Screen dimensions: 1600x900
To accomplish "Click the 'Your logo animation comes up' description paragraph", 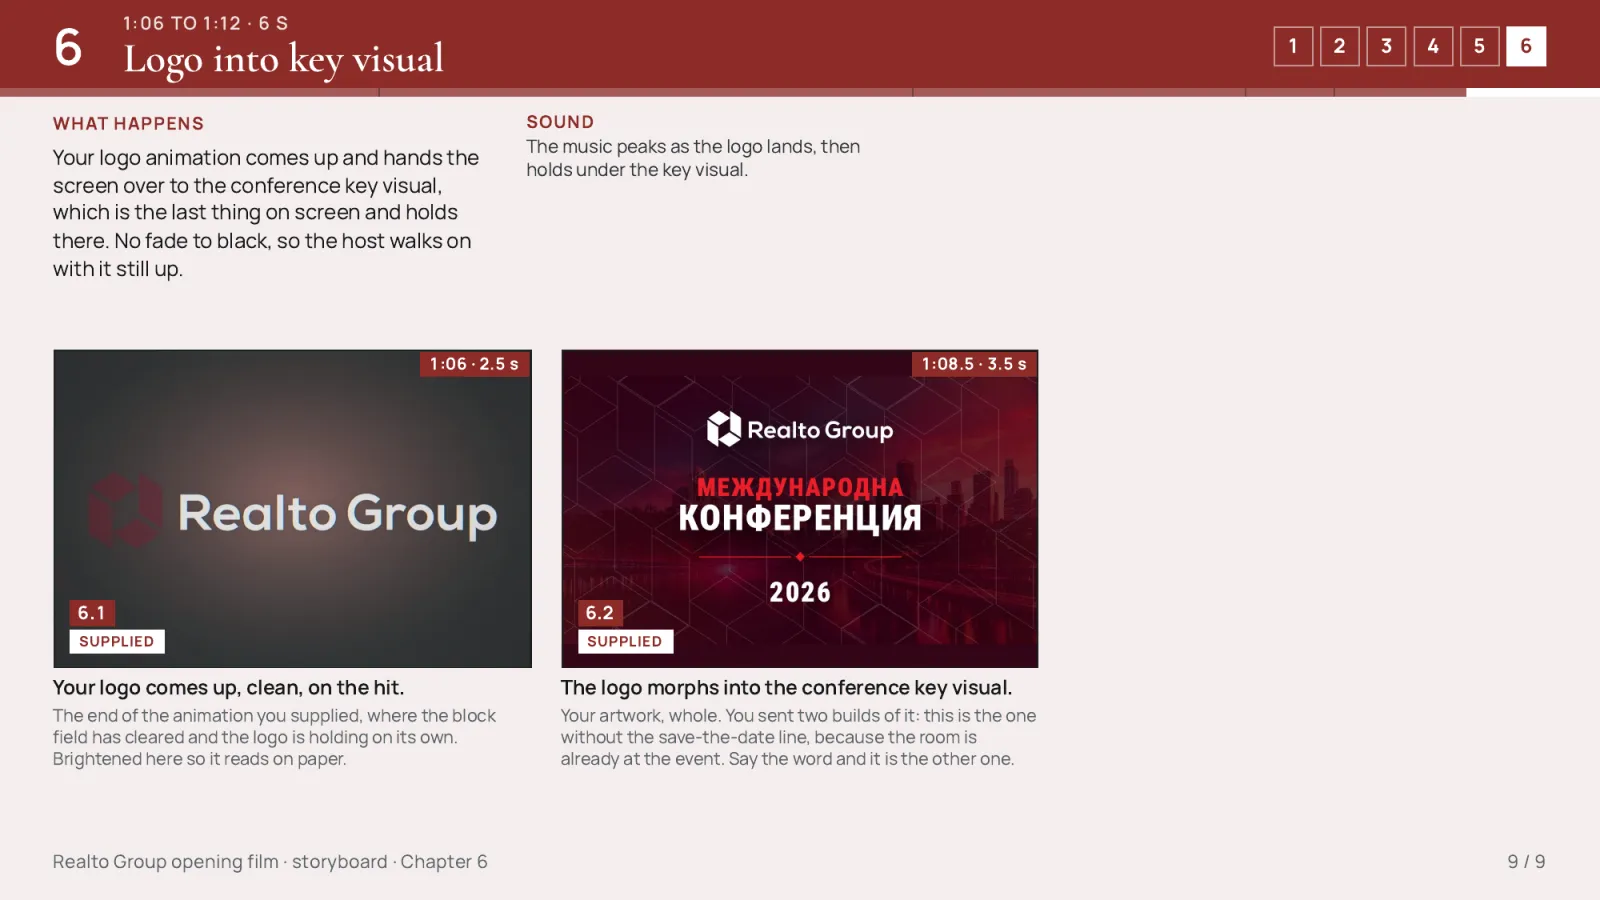I will (x=266, y=213).
